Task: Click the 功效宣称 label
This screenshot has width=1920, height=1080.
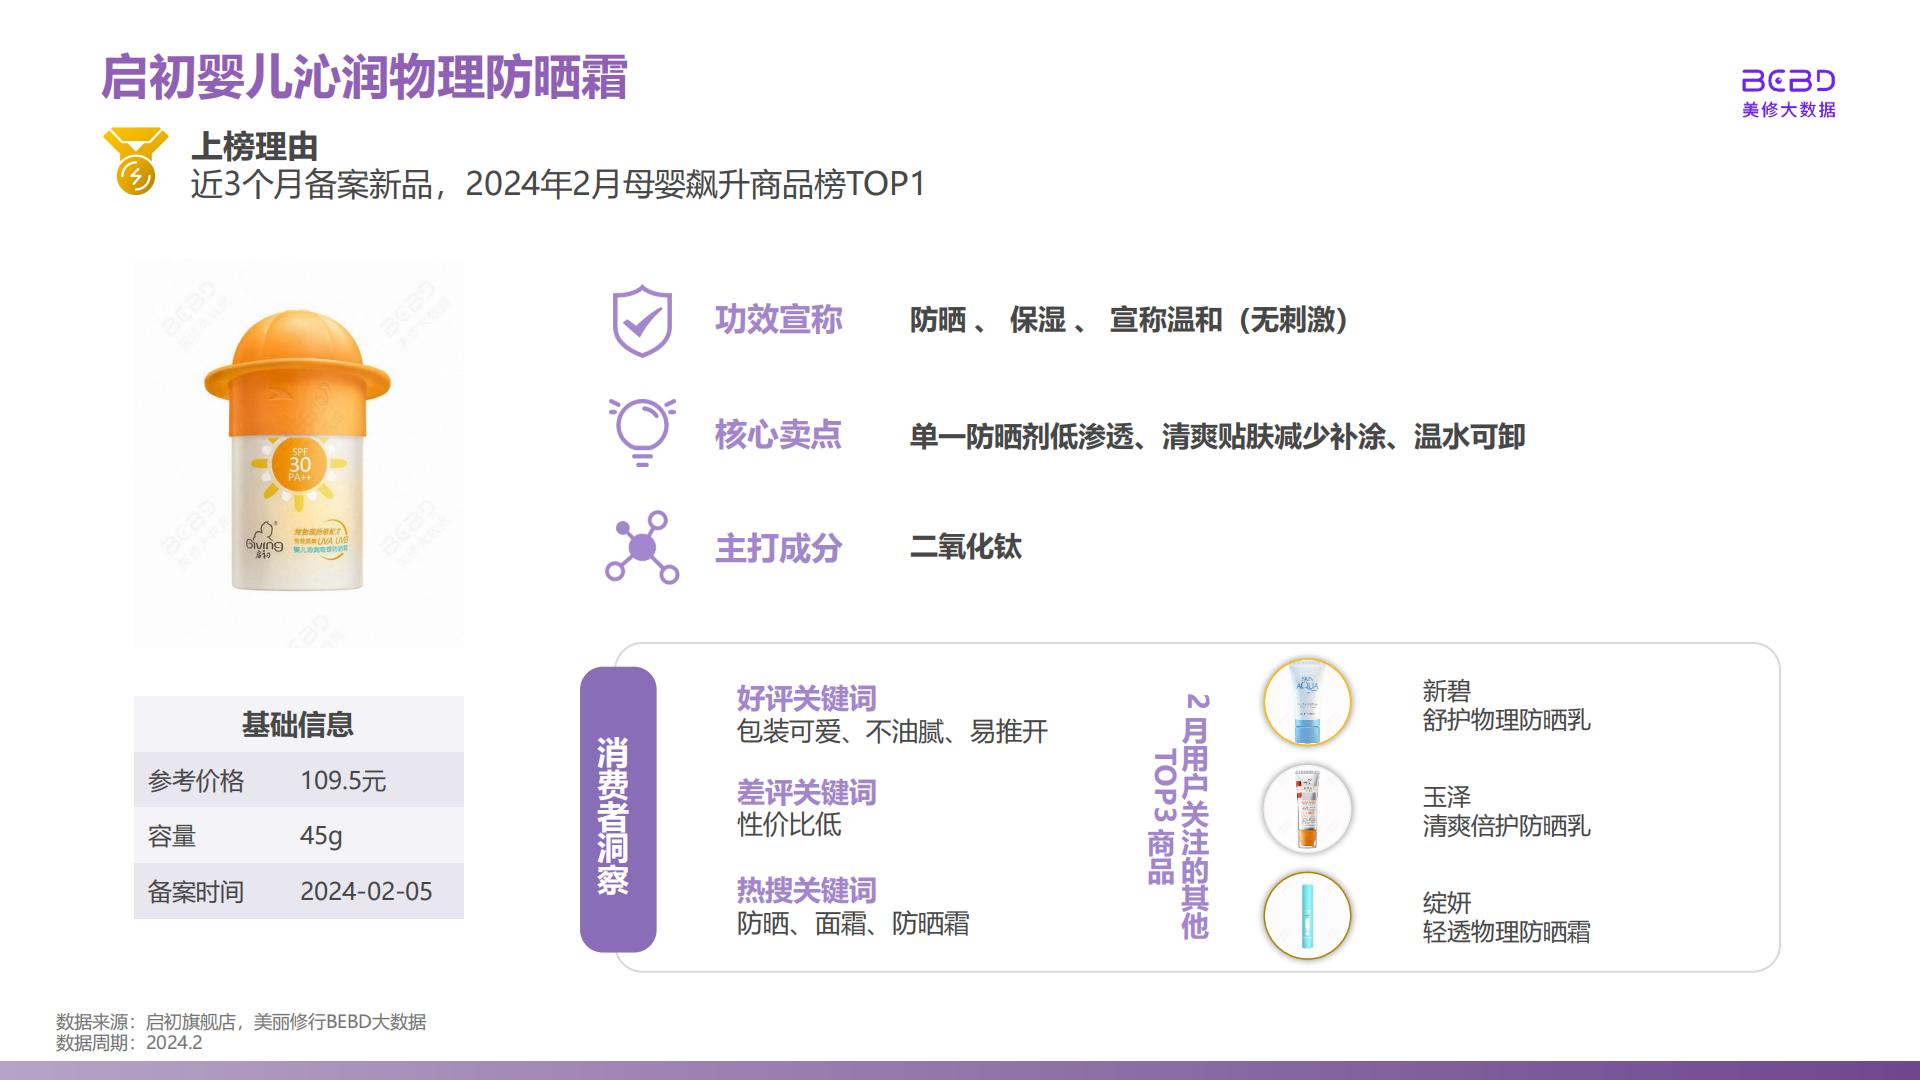Action: point(778,320)
